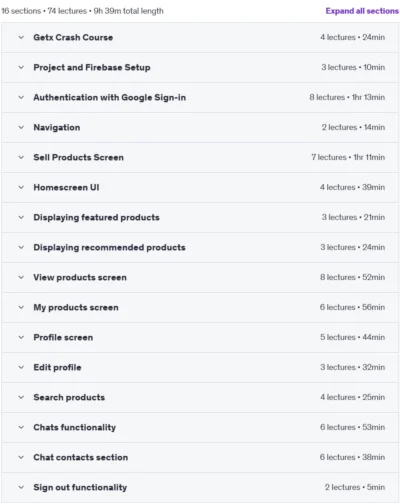Expand the Sign out functionality section
Screen dimensions: 400x504
coord(200,487)
